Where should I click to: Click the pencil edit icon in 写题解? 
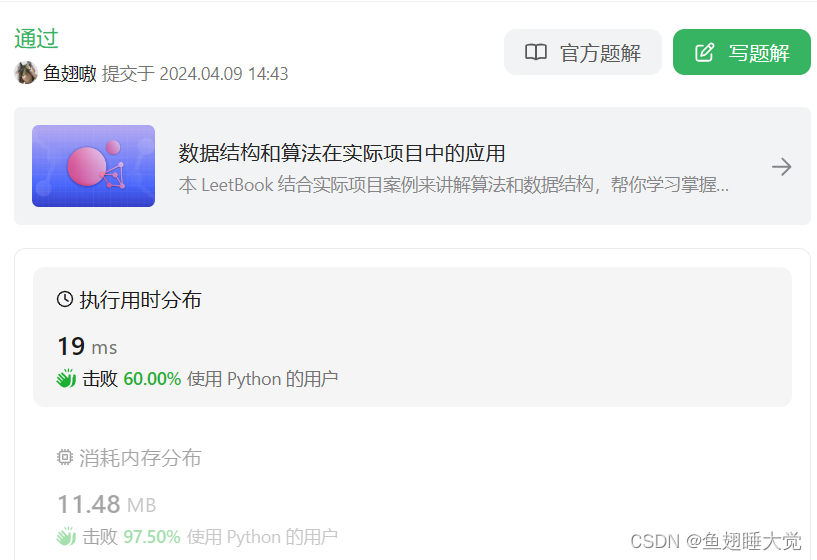pos(704,53)
